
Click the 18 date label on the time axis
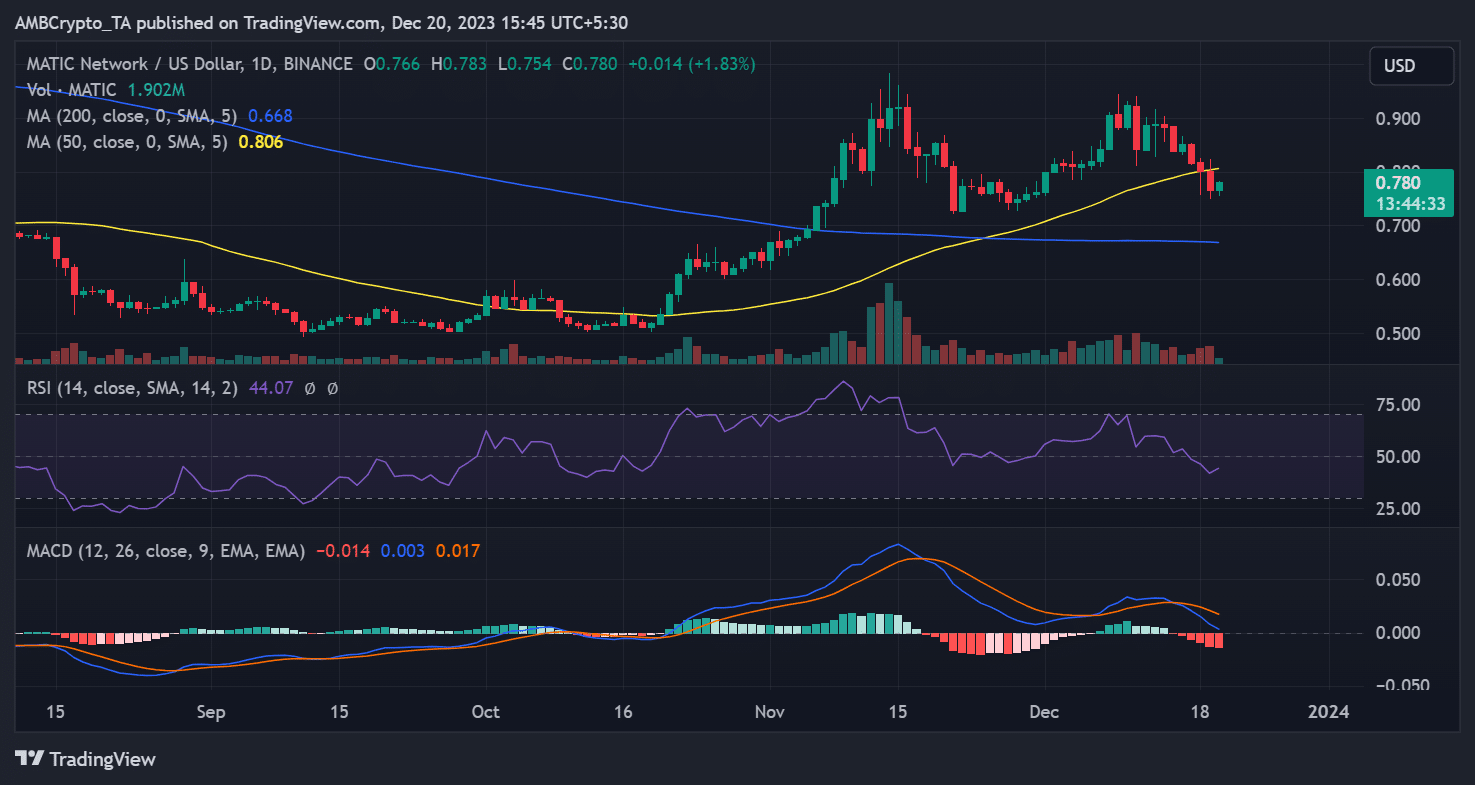point(1201,713)
